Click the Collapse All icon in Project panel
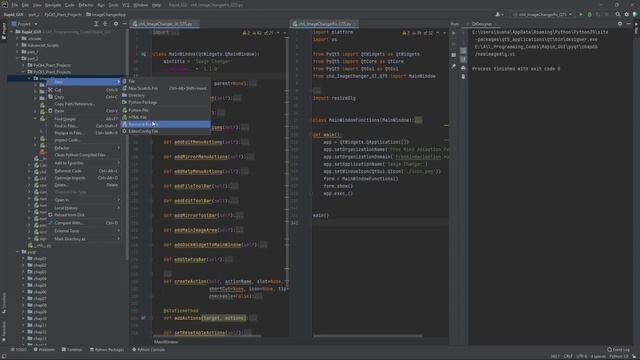 click(105, 24)
